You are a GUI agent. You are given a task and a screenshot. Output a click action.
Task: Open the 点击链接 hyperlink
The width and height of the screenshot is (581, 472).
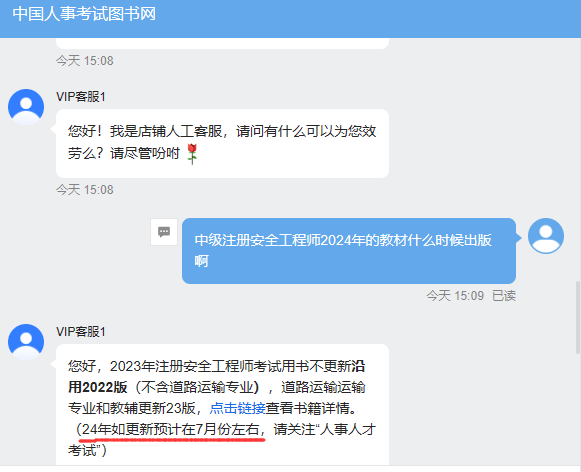click(x=238, y=408)
